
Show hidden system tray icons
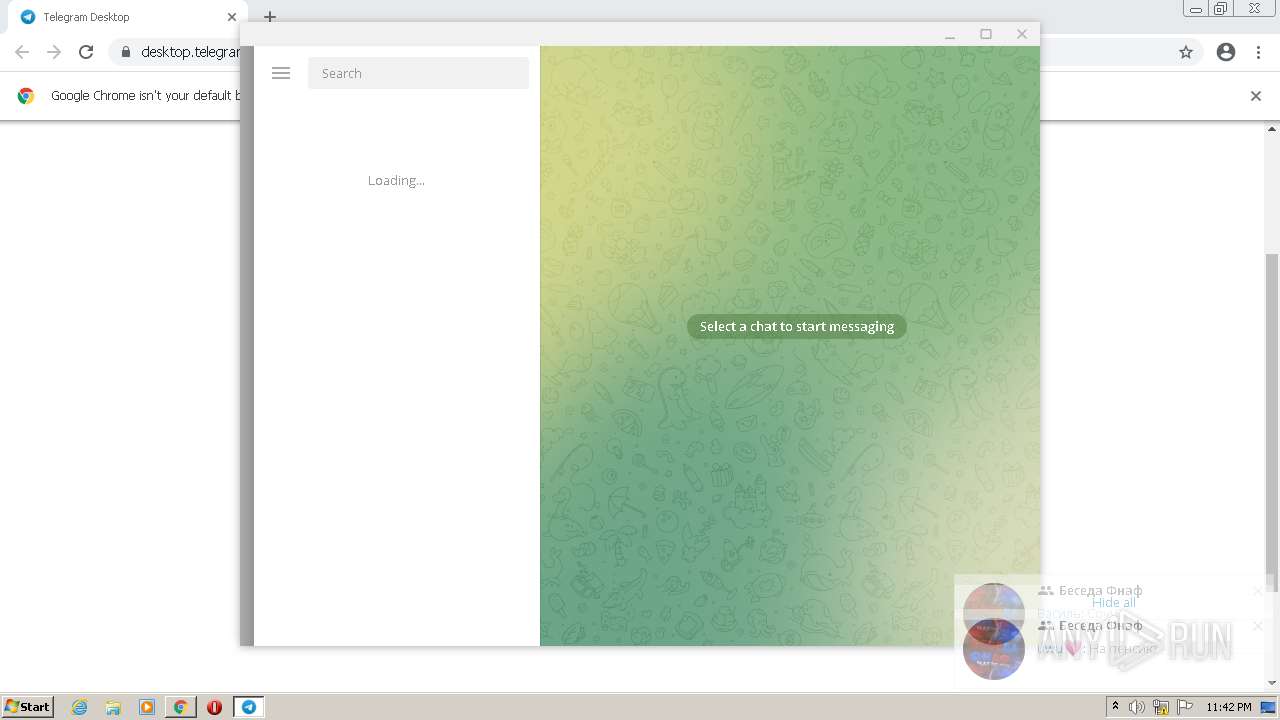click(x=1115, y=707)
